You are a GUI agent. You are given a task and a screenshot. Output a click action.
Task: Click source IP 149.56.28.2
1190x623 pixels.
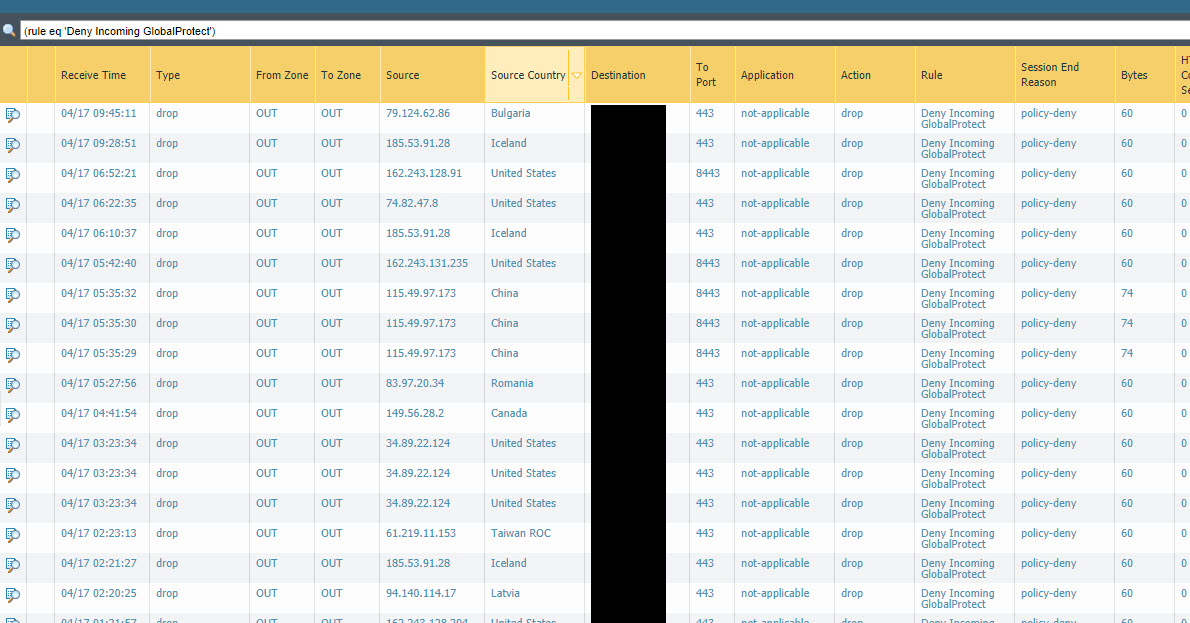[x=414, y=414]
